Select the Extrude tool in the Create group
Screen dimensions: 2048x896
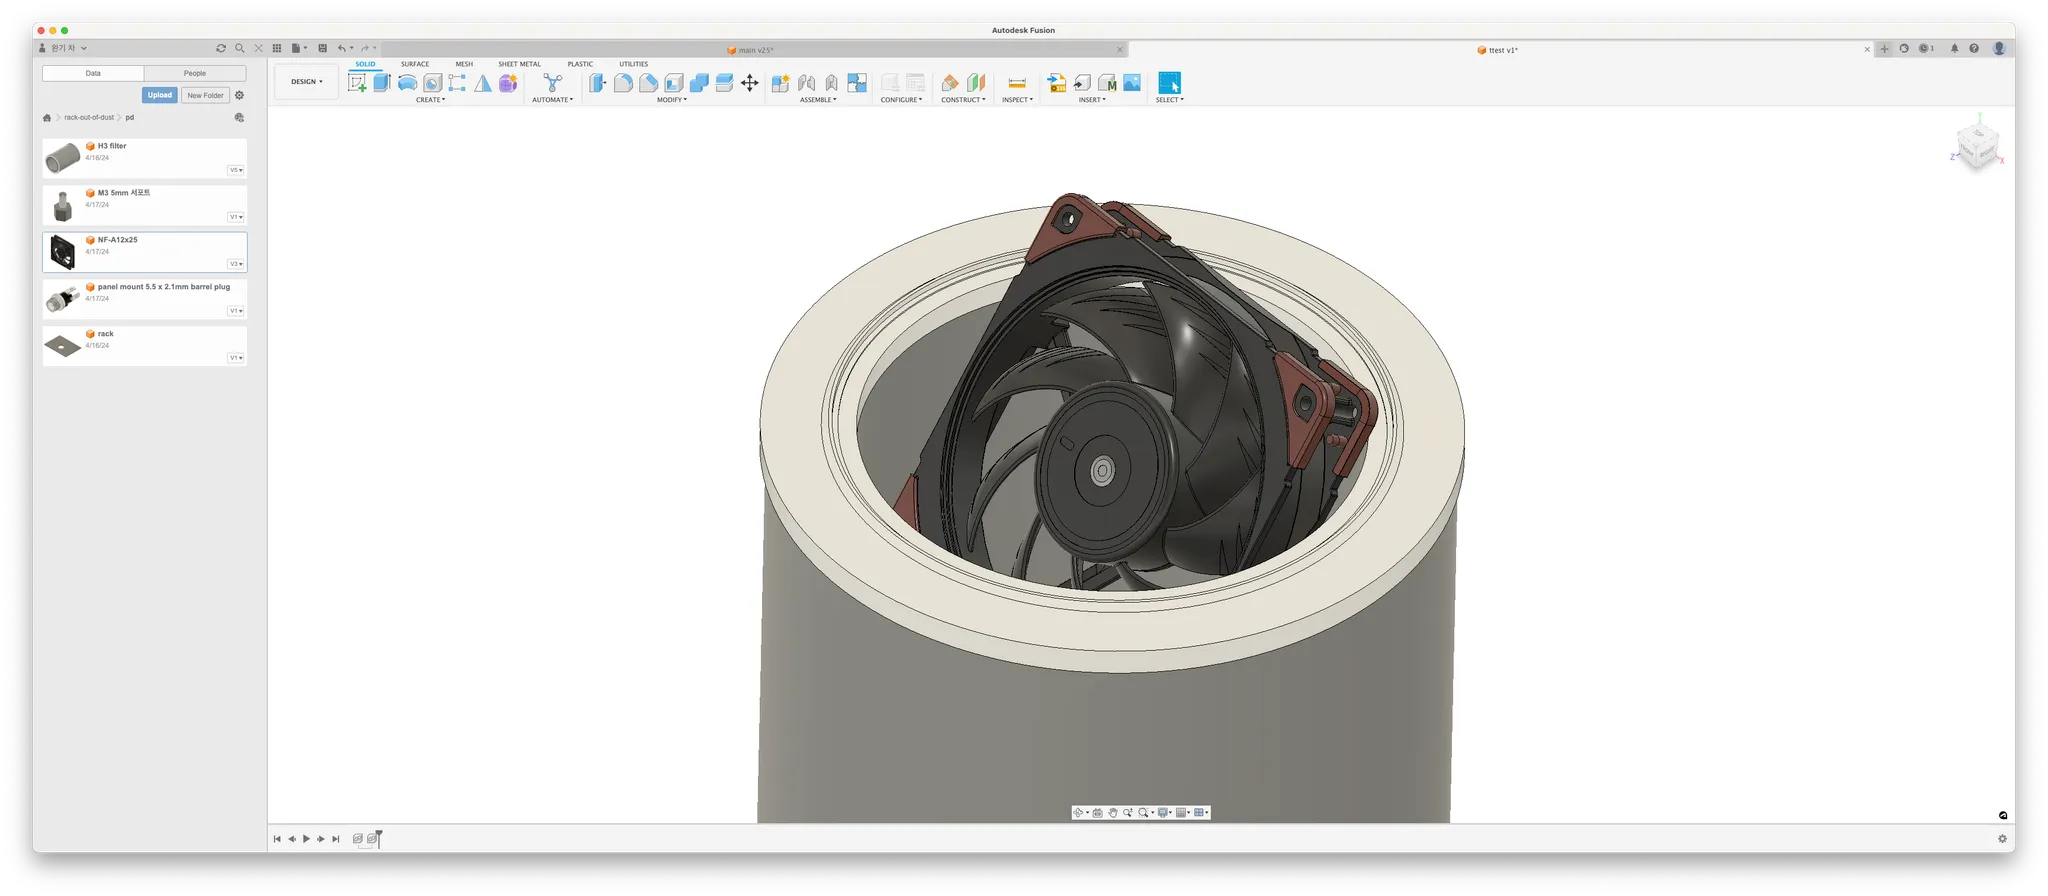pos(382,83)
